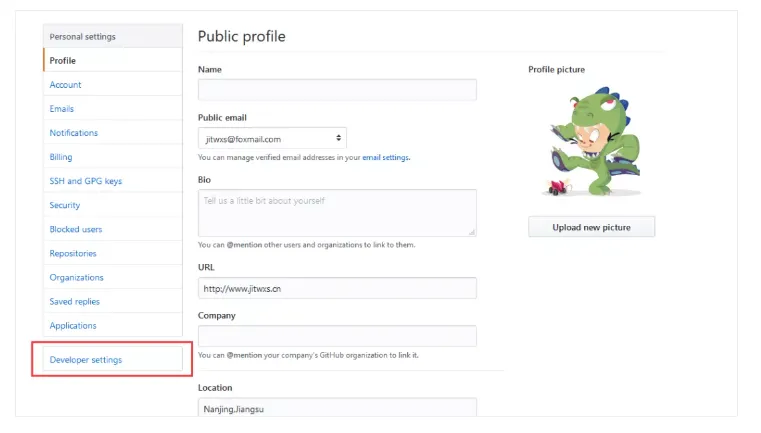Viewport: 761px width, 433px height.
Task: Open Security settings
Action: pyautogui.click(x=65, y=205)
